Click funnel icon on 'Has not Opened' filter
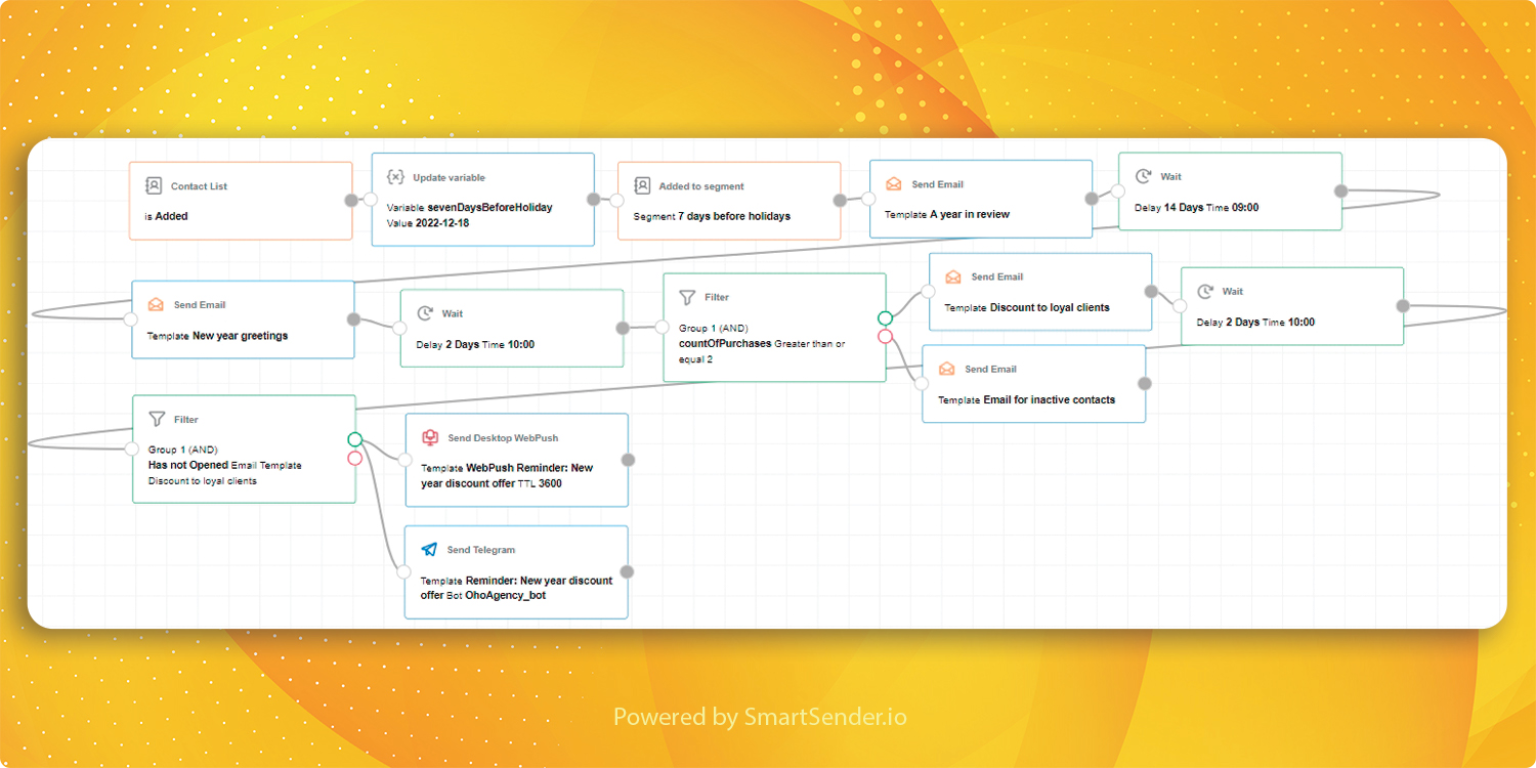The height and width of the screenshot is (768, 1536). pos(156,420)
